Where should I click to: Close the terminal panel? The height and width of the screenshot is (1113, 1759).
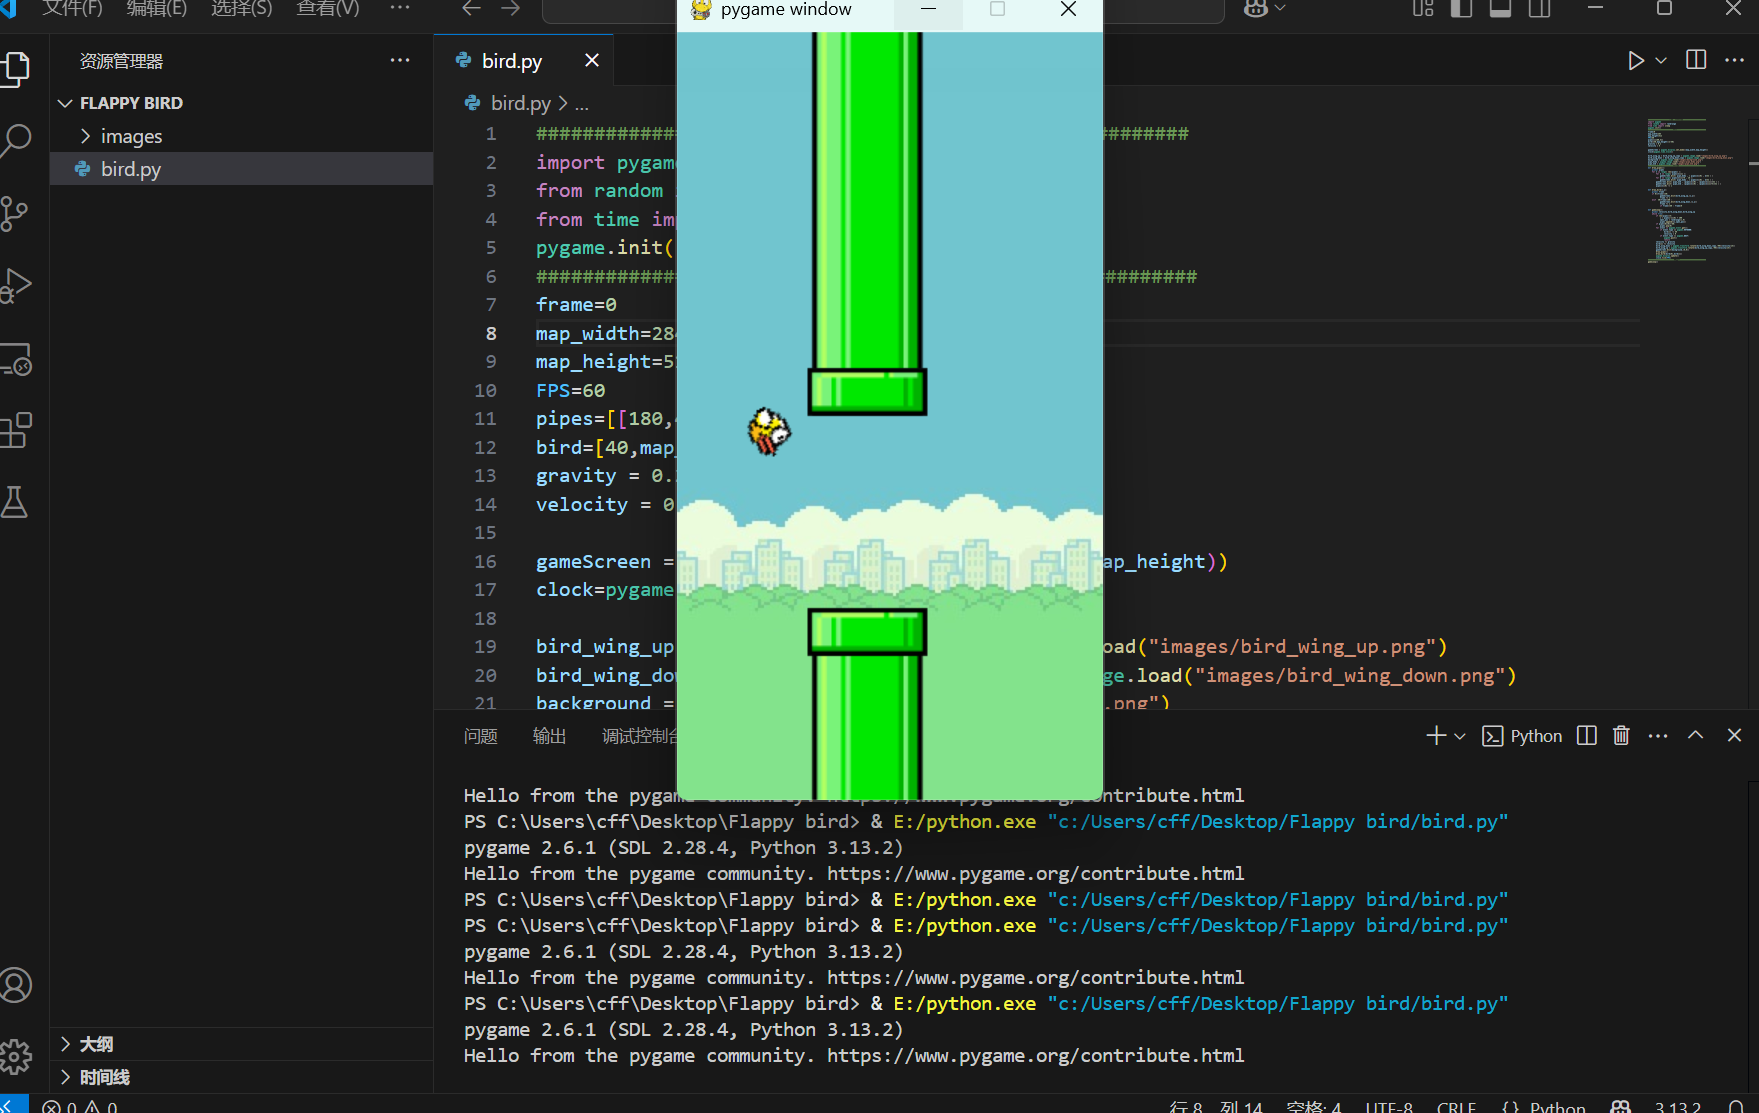(1735, 735)
